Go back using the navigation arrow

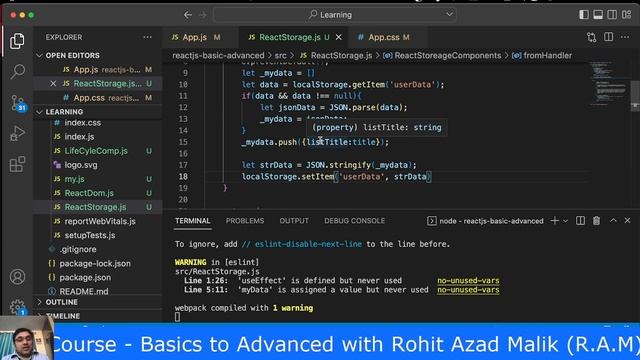click(188, 15)
